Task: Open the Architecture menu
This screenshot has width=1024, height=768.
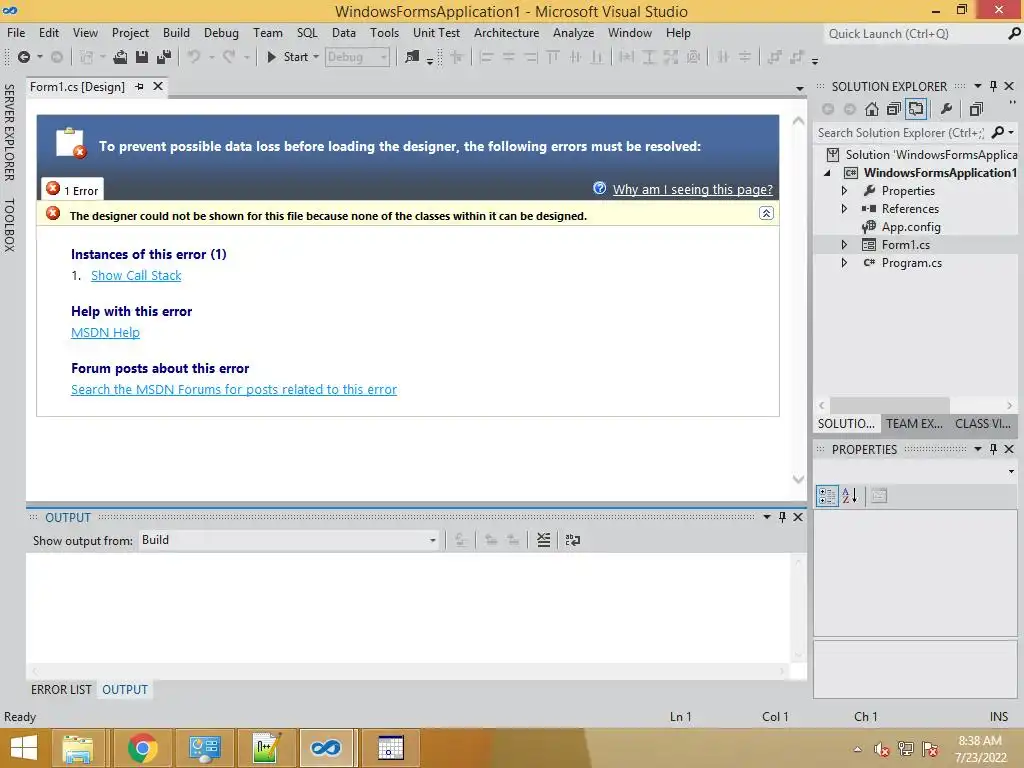Action: point(507,33)
